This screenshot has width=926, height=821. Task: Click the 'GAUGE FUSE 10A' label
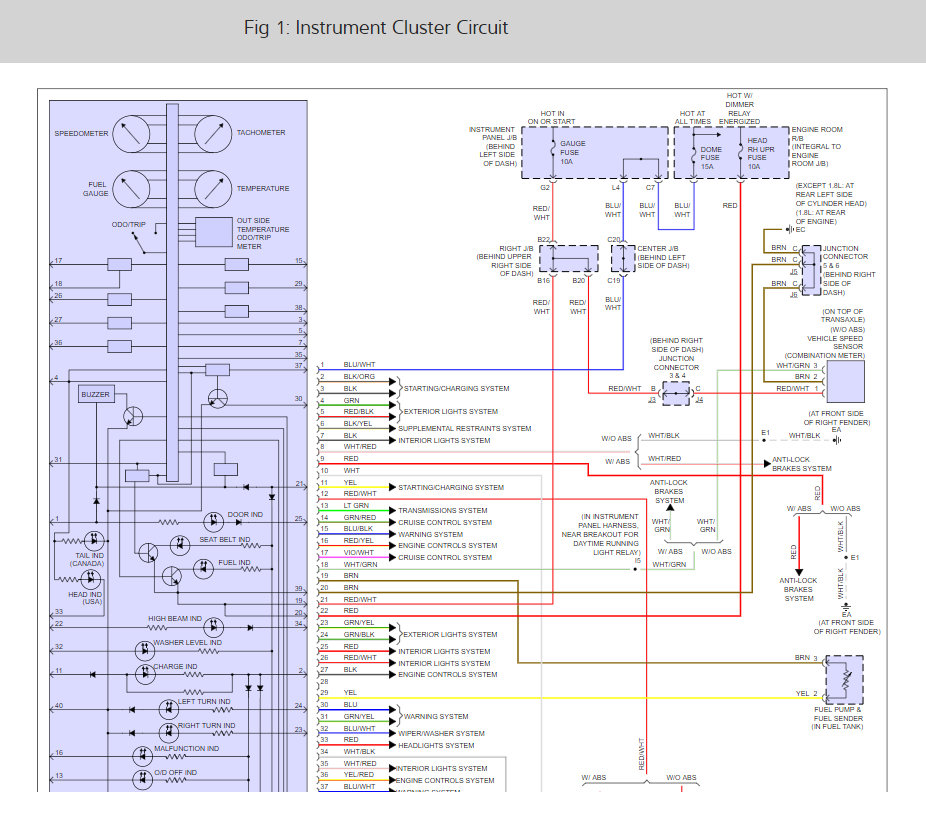572,152
